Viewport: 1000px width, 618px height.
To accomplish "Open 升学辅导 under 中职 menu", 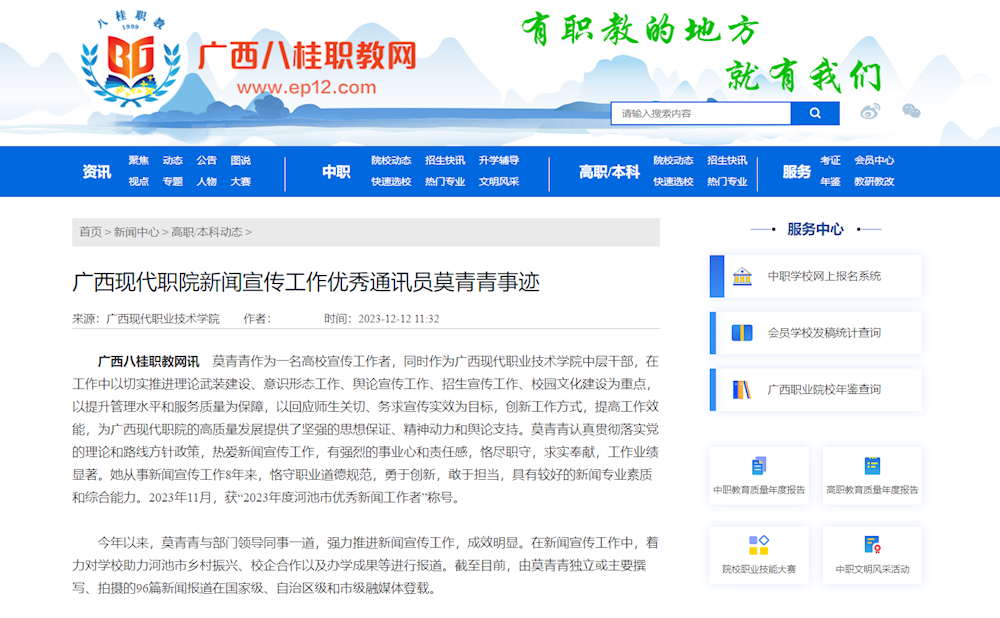I will [x=498, y=160].
